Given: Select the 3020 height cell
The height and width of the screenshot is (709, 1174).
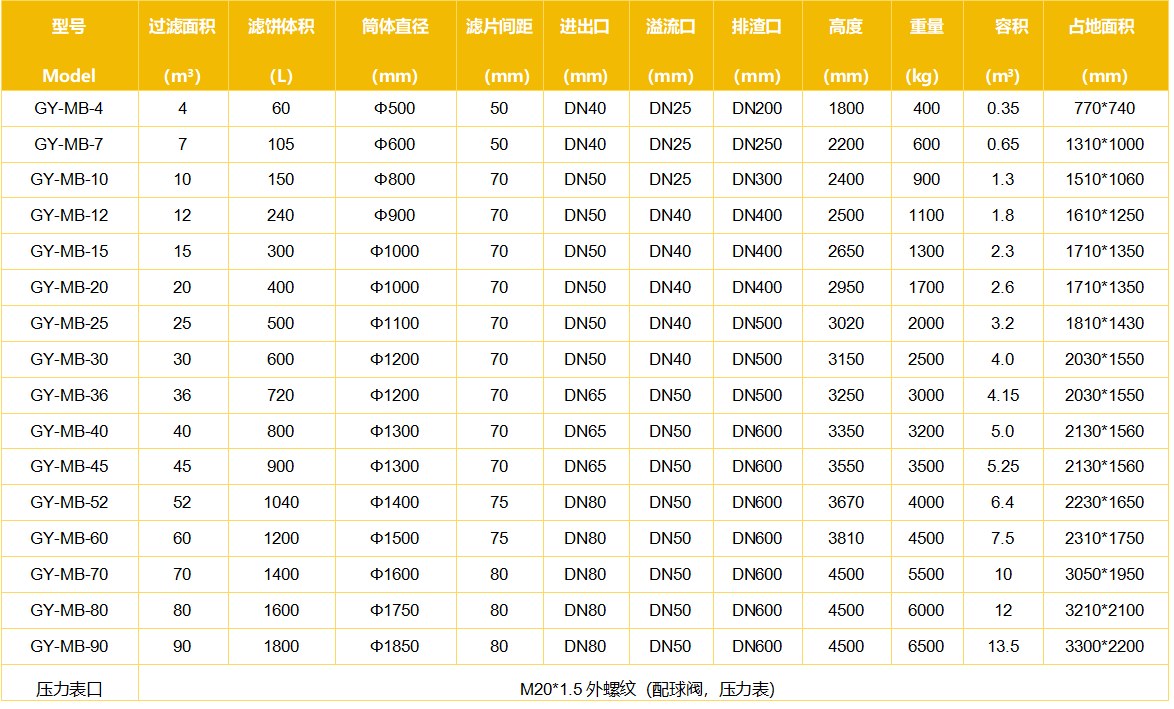Looking at the screenshot, I should [846, 323].
